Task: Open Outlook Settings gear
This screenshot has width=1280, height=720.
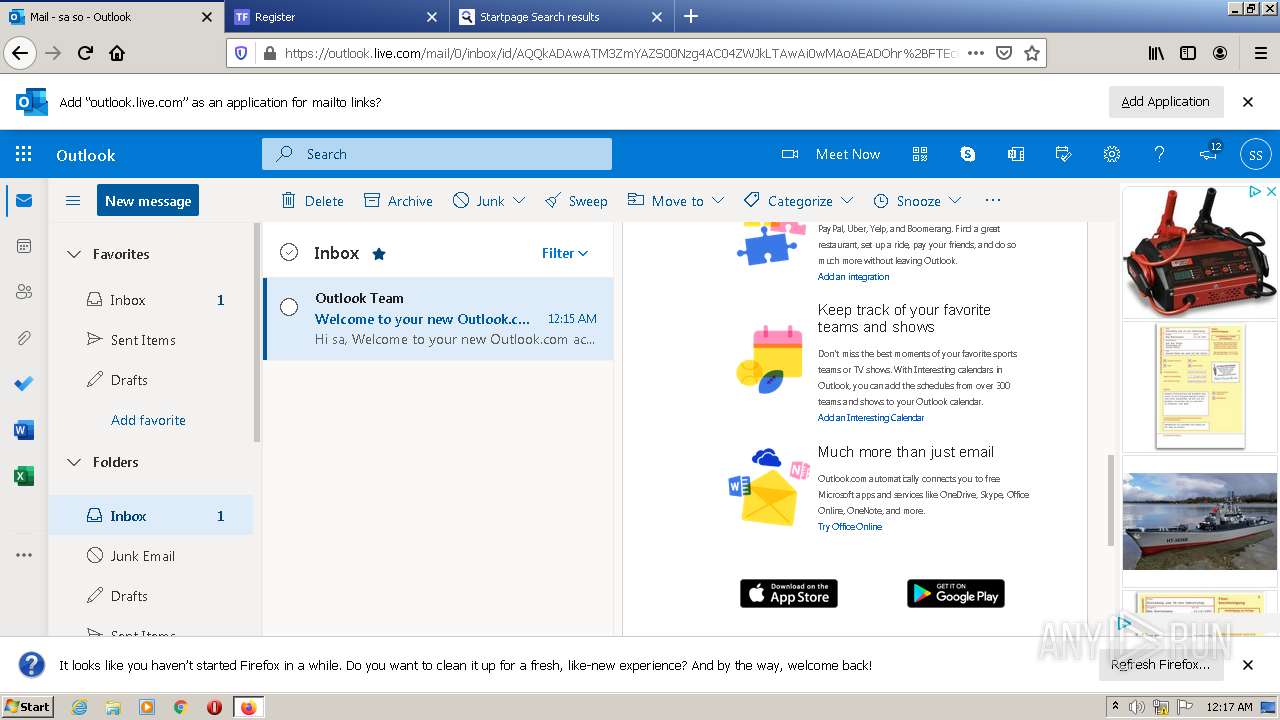Action: (x=1111, y=154)
